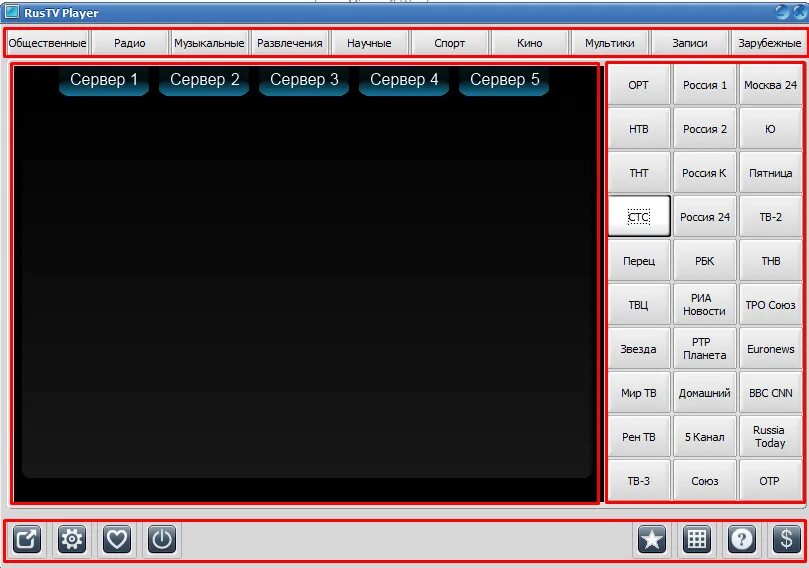Play the ОТР channel

[770, 481]
